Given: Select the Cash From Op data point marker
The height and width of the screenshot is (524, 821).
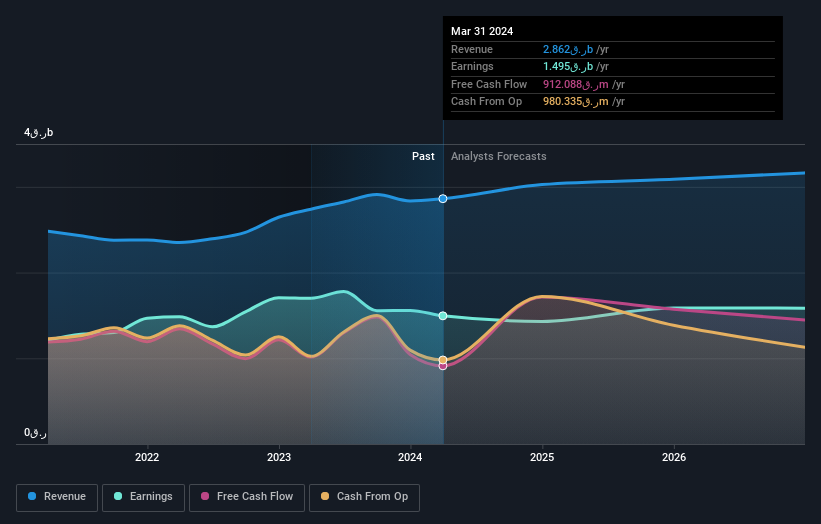Looking at the screenshot, I should click(x=443, y=360).
